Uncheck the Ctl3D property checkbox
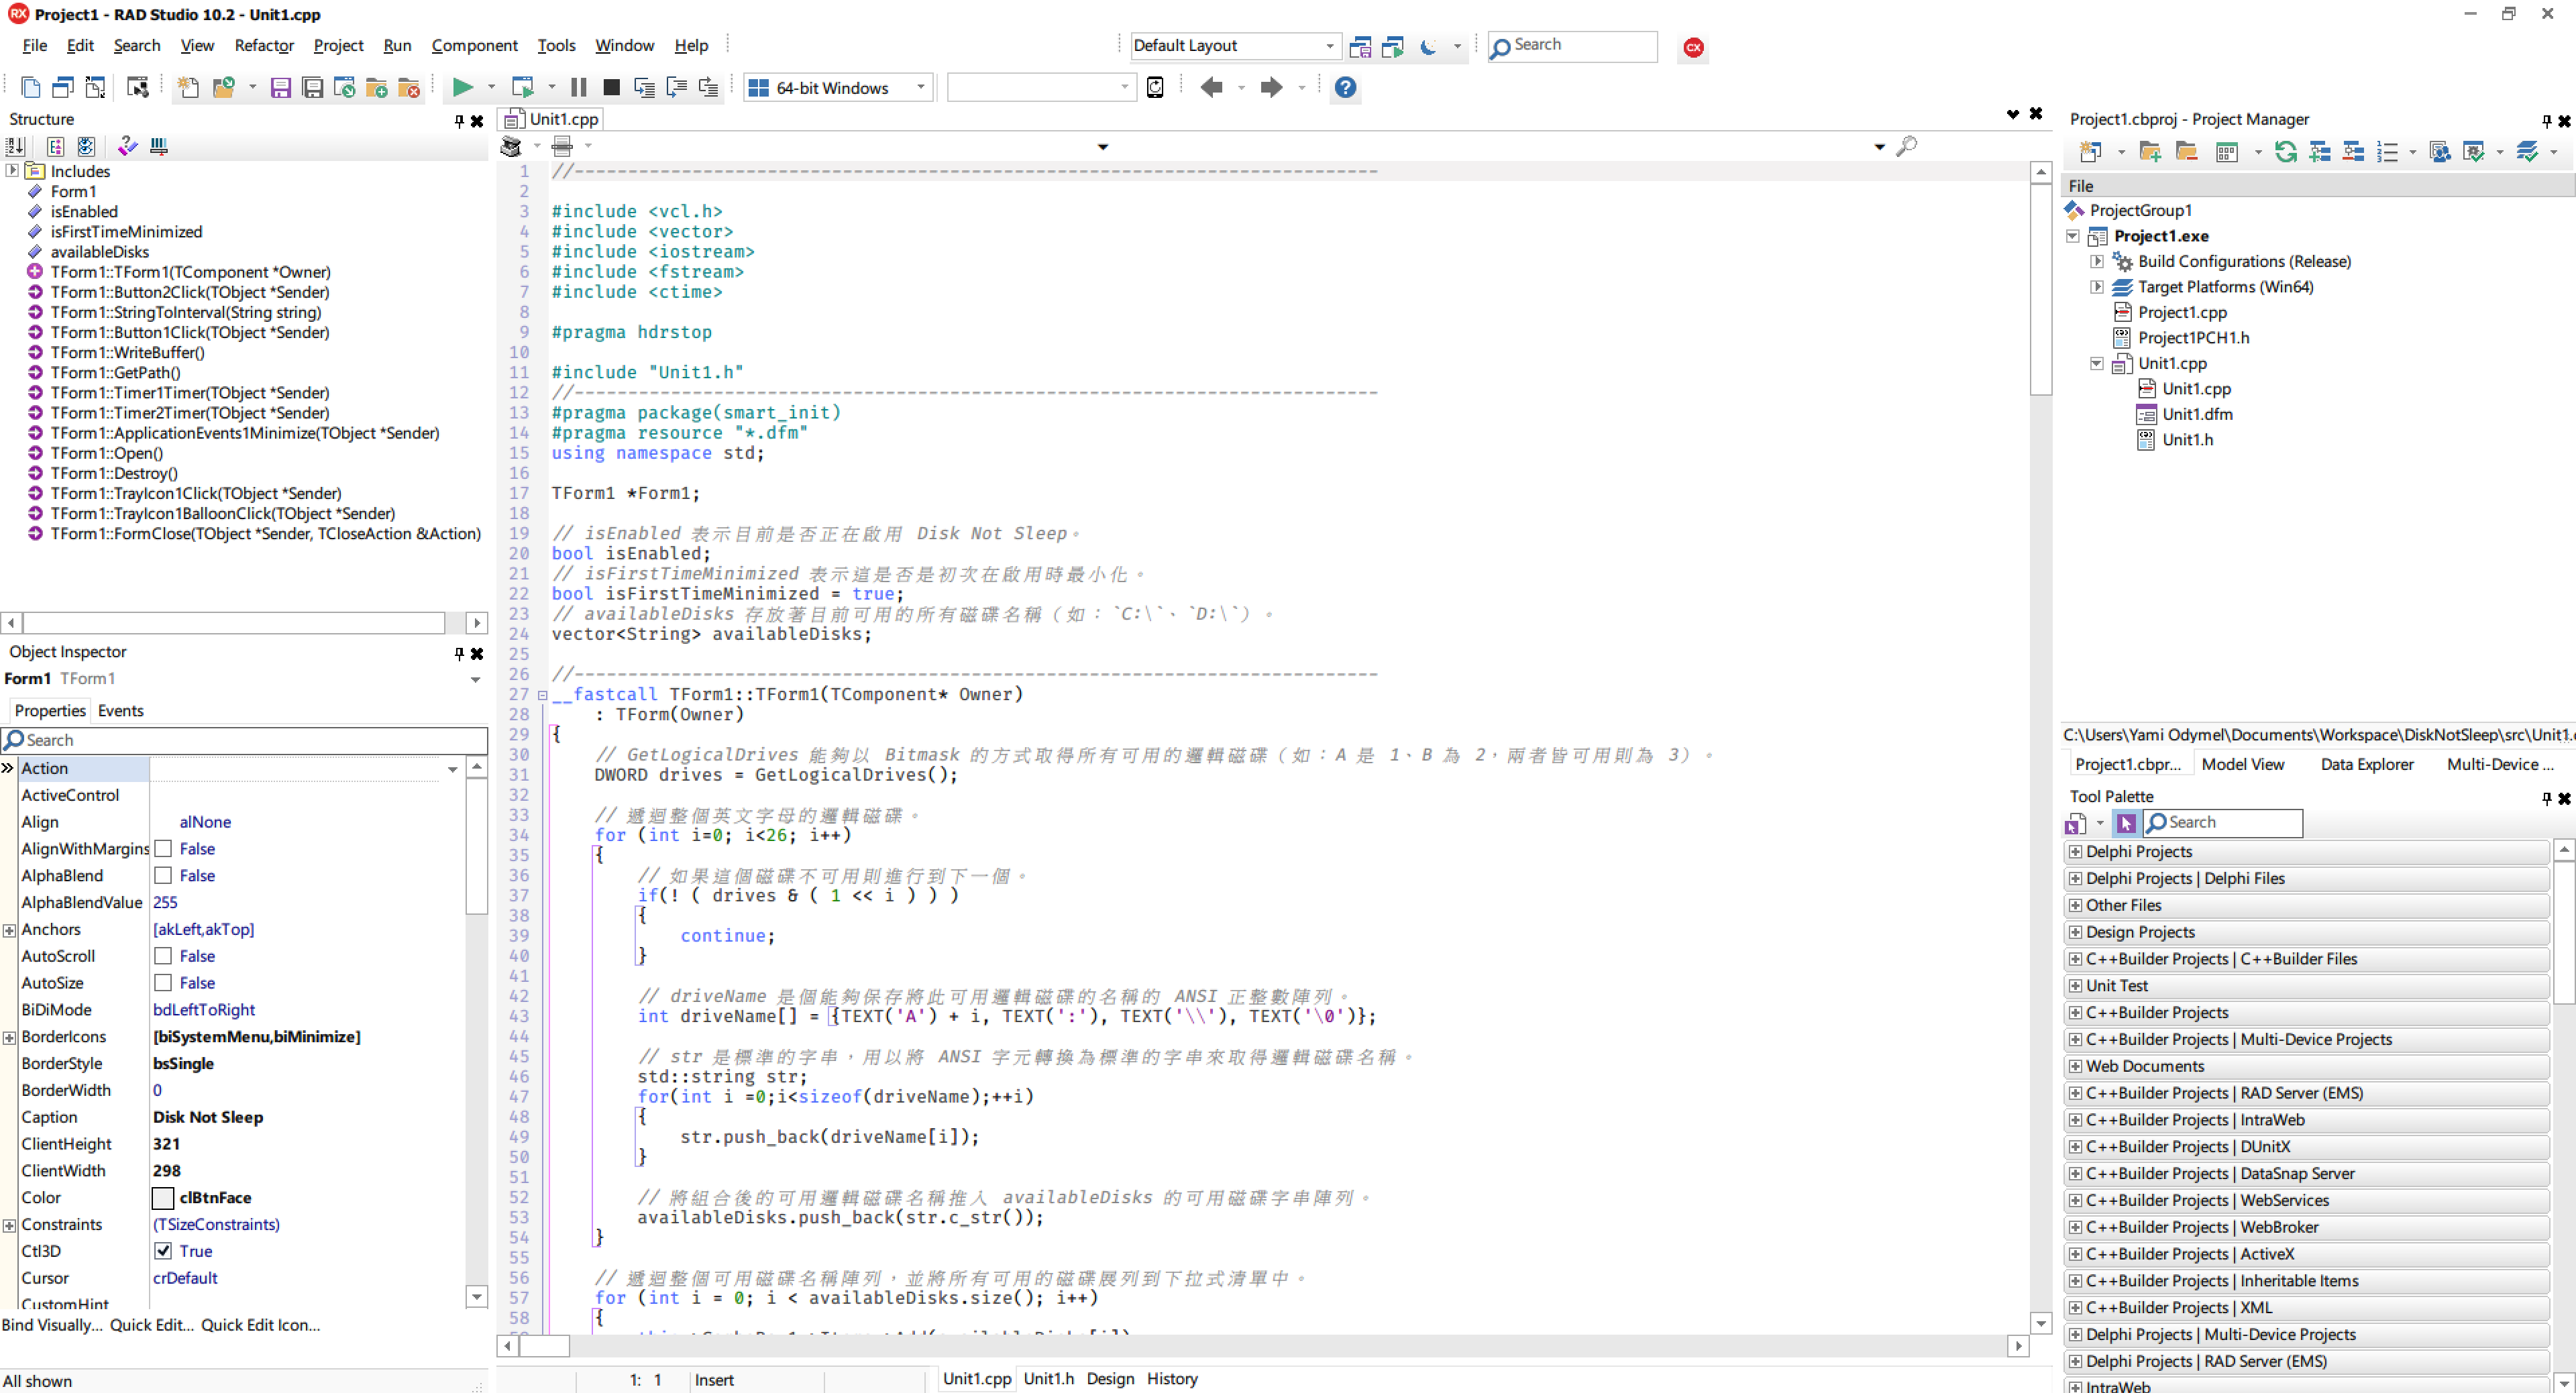 [163, 1251]
